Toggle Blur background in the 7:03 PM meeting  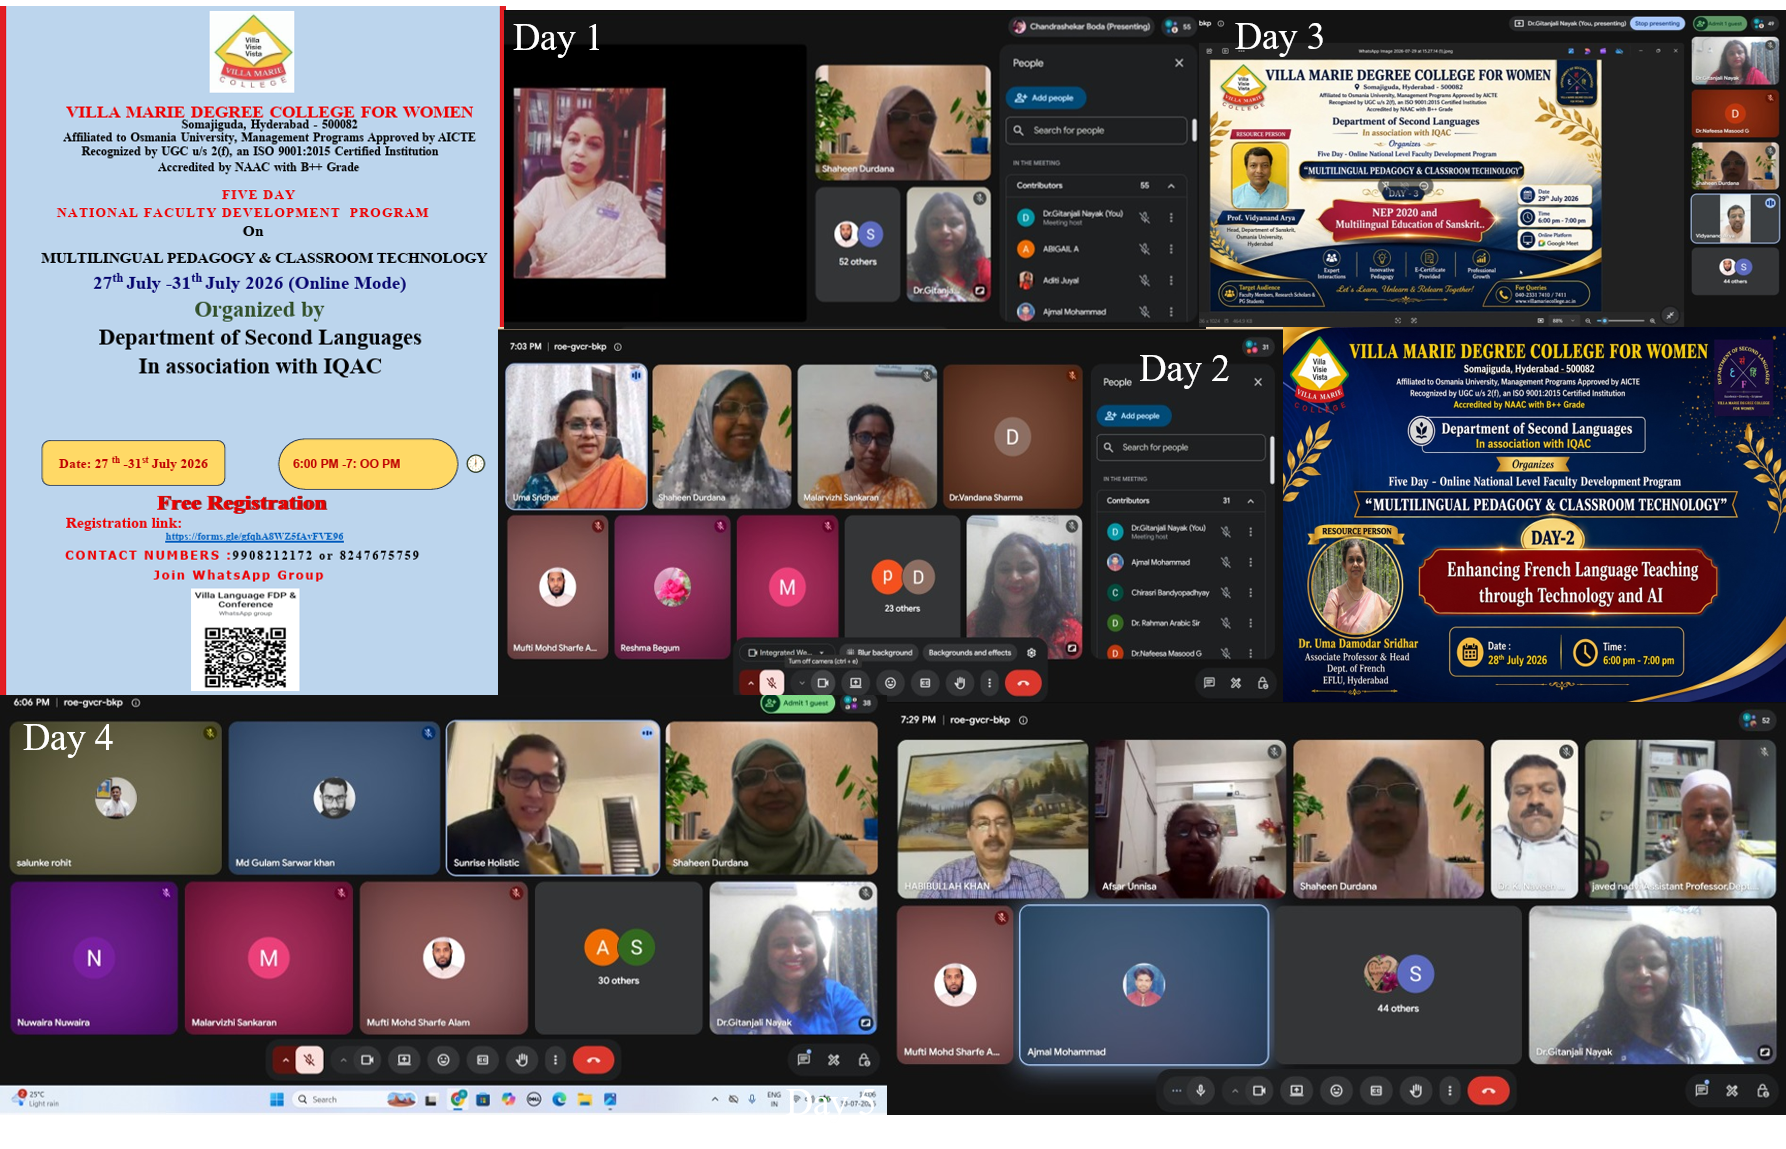coord(879,652)
